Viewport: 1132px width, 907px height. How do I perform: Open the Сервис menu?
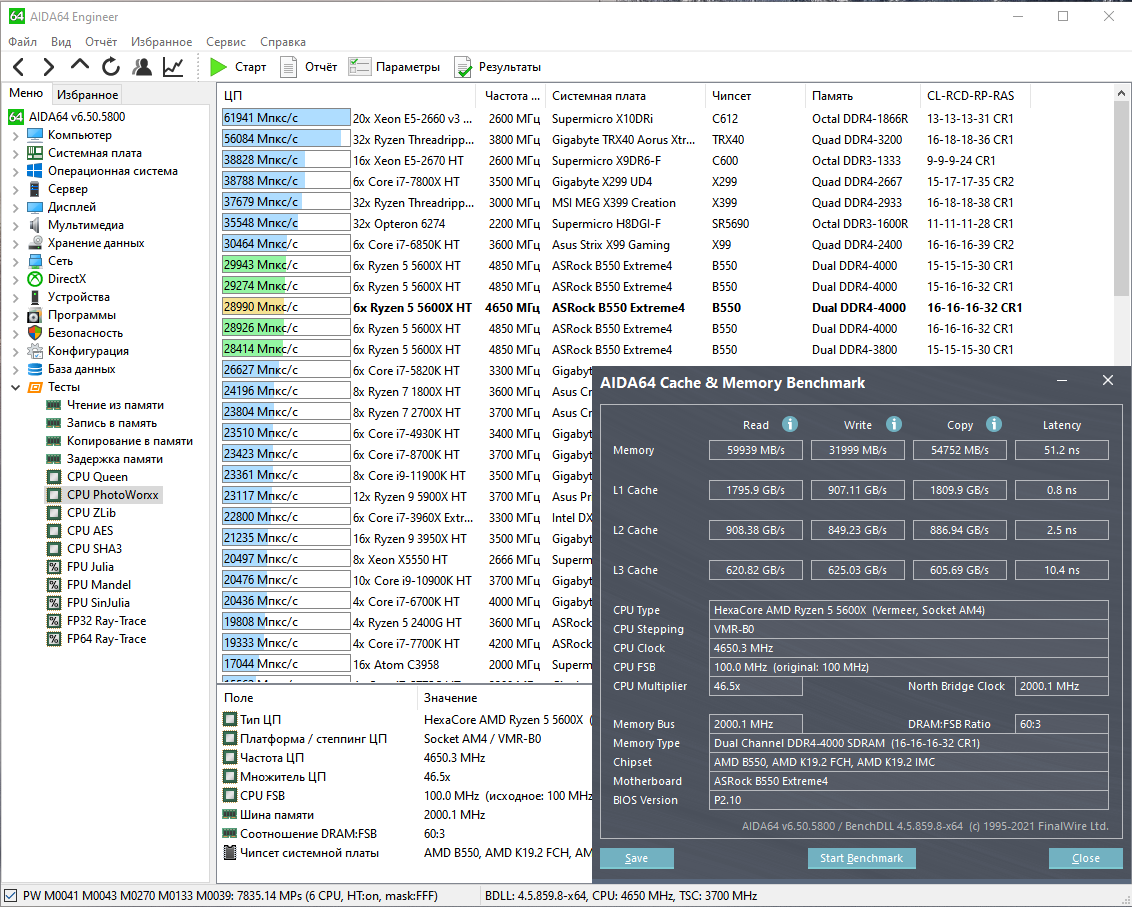[225, 42]
